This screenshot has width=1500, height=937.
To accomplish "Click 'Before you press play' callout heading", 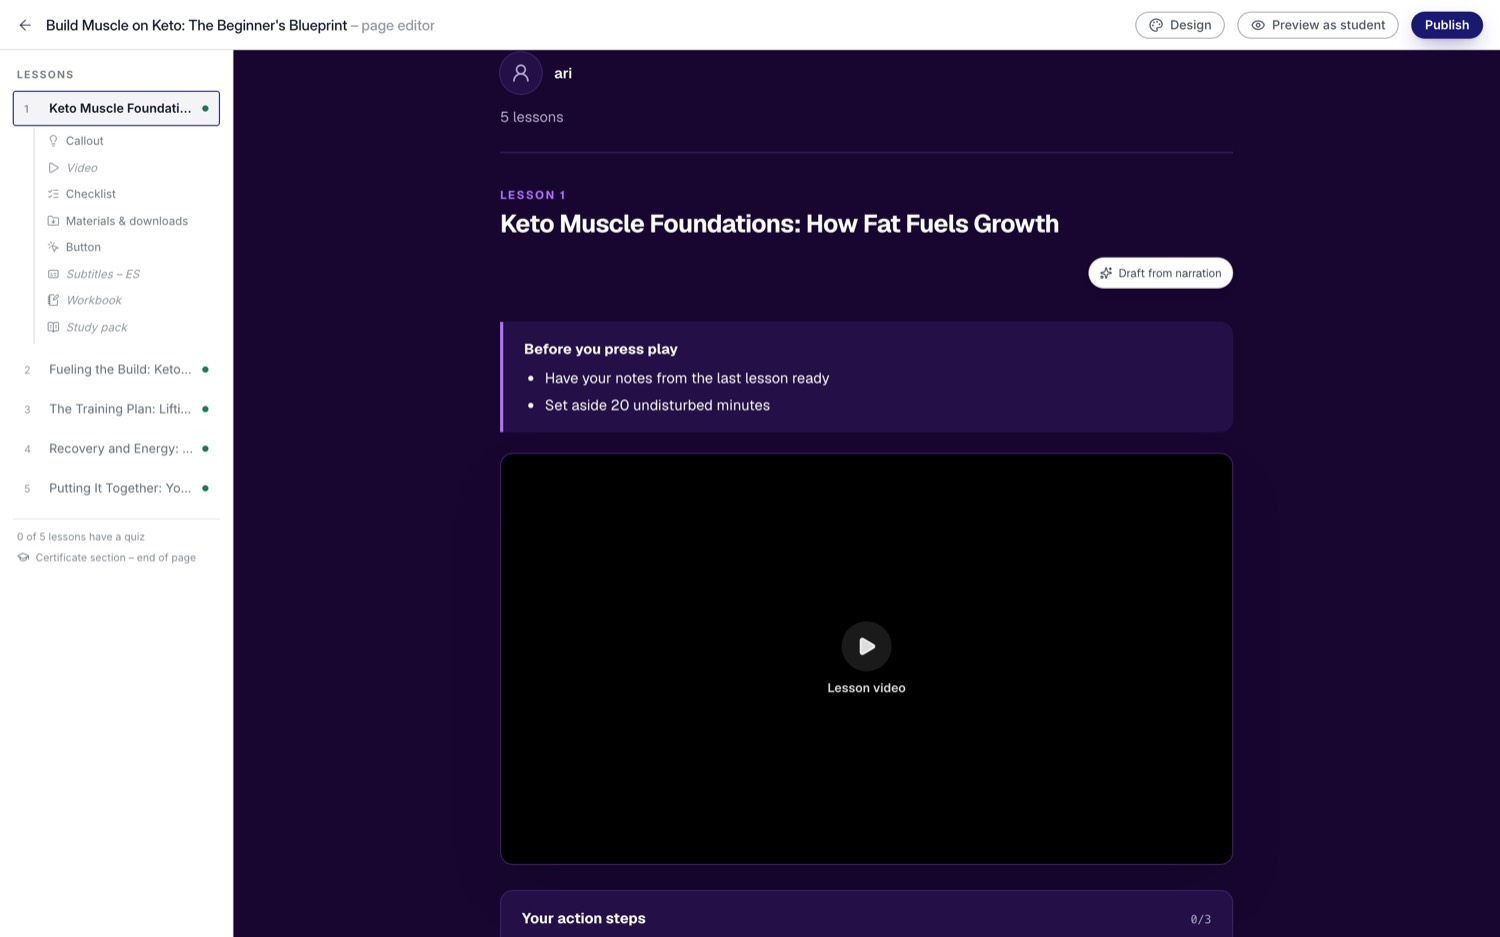I will point(601,349).
